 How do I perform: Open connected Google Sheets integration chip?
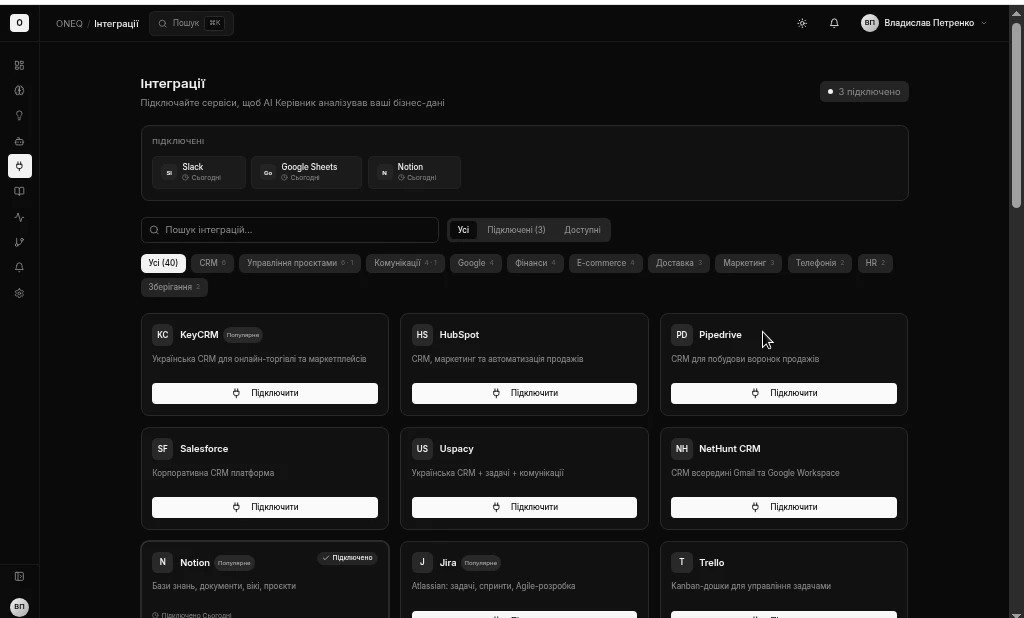(x=306, y=172)
